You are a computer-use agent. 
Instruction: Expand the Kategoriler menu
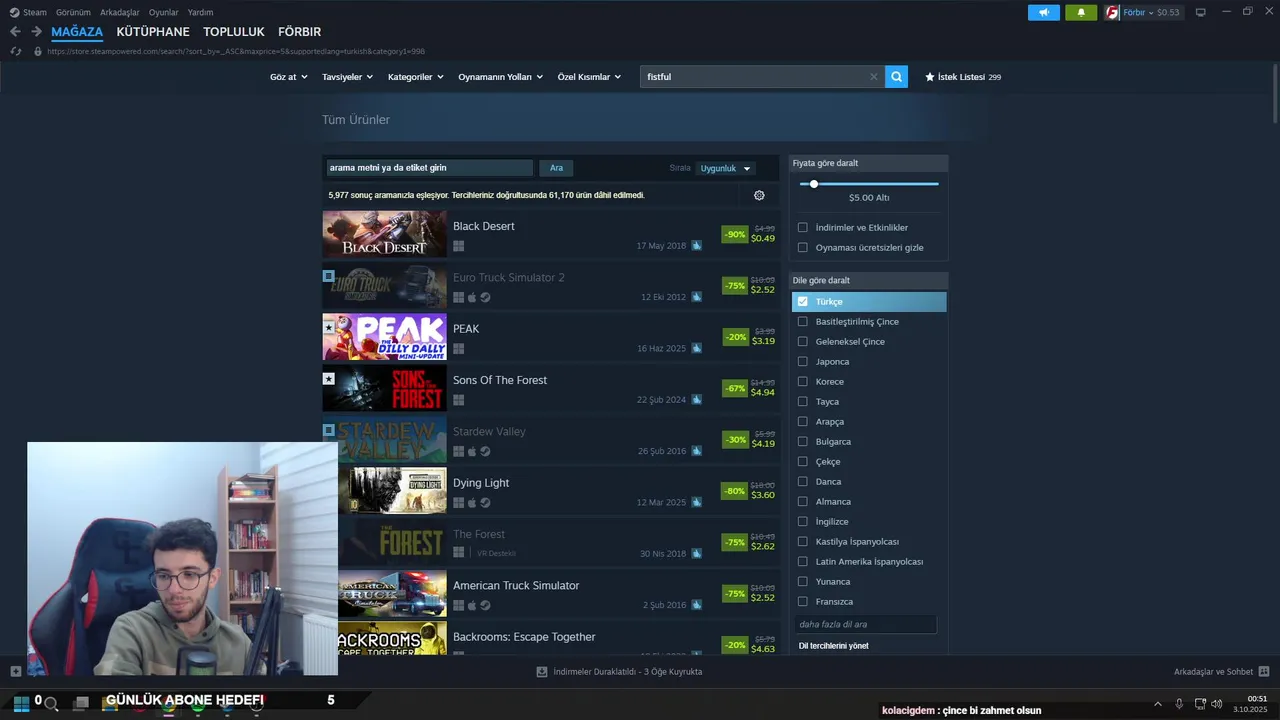415,77
